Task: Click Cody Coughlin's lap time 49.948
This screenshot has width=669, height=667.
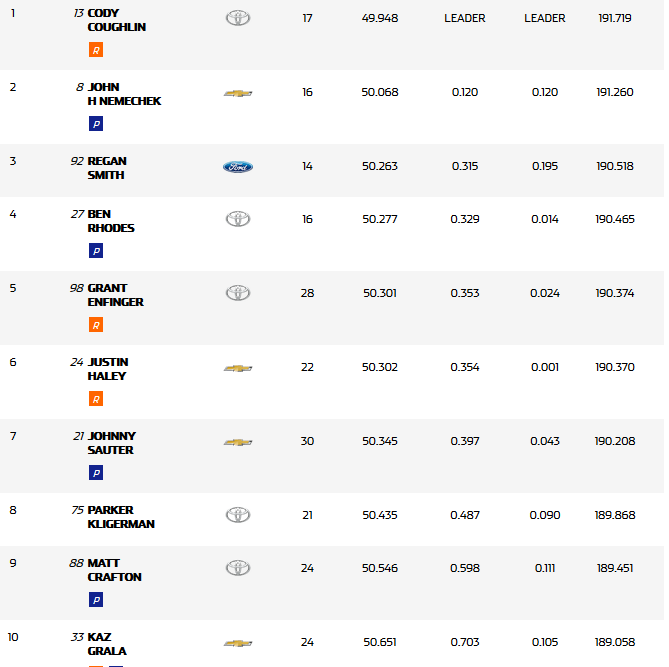Action: point(380,18)
